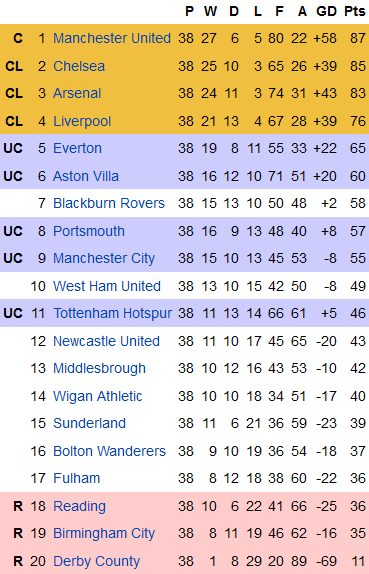Open the Arsenal club page
369x574 pixels.
pyautogui.click(x=77, y=93)
